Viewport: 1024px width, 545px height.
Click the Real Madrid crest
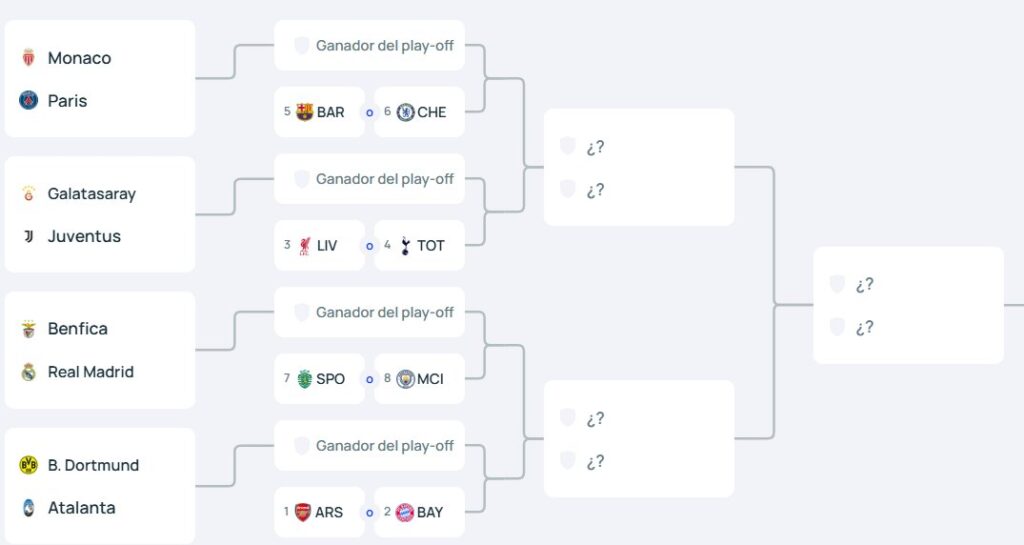pos(28,372)
